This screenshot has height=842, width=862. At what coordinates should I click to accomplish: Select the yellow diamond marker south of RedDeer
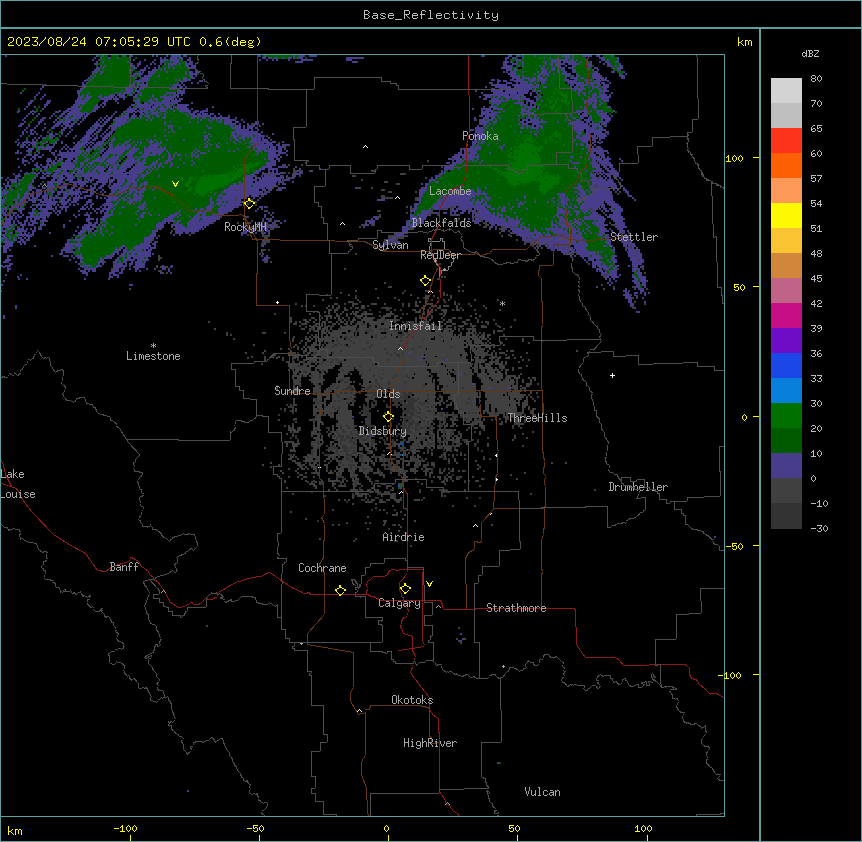[x=425, y=281]
